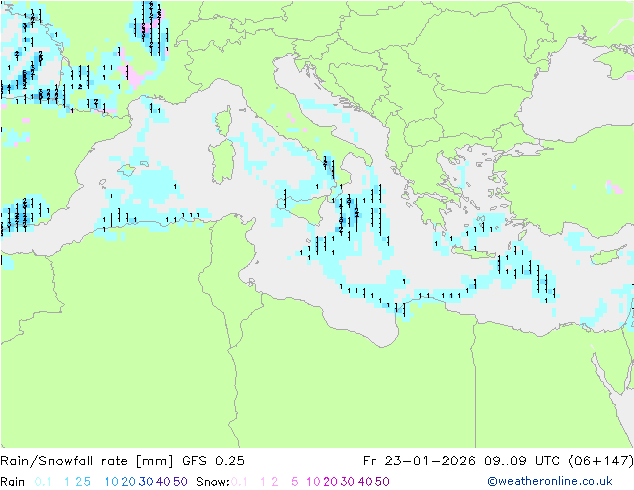Click the island of Sardinia on the map

click(x=222, y=161)
